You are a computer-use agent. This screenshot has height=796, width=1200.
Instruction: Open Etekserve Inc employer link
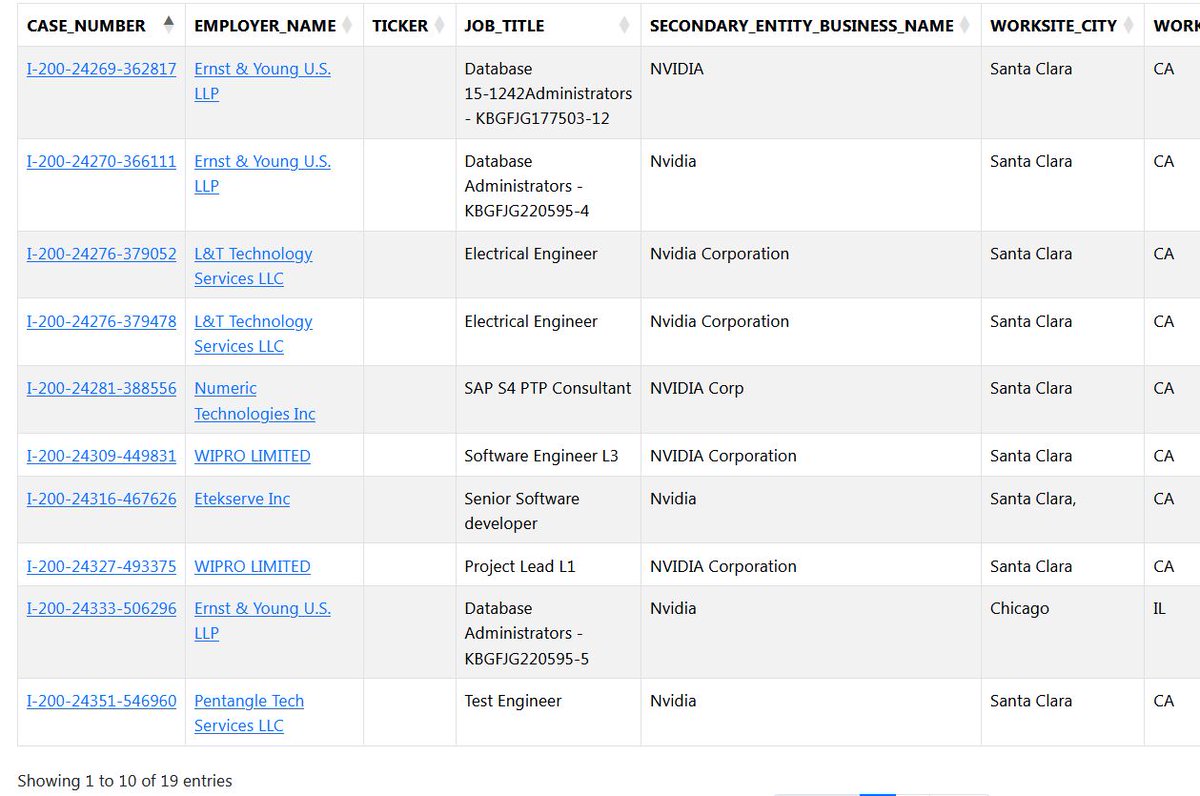242,498
